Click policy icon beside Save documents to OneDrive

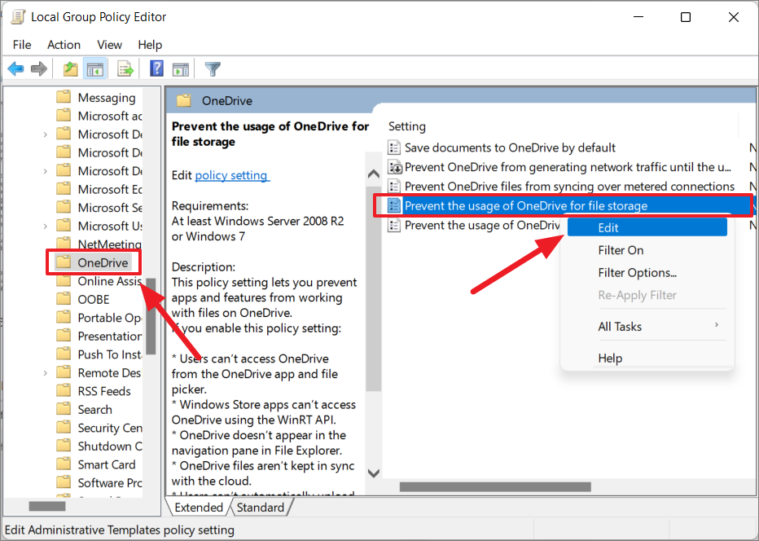(x=395, y=147)
